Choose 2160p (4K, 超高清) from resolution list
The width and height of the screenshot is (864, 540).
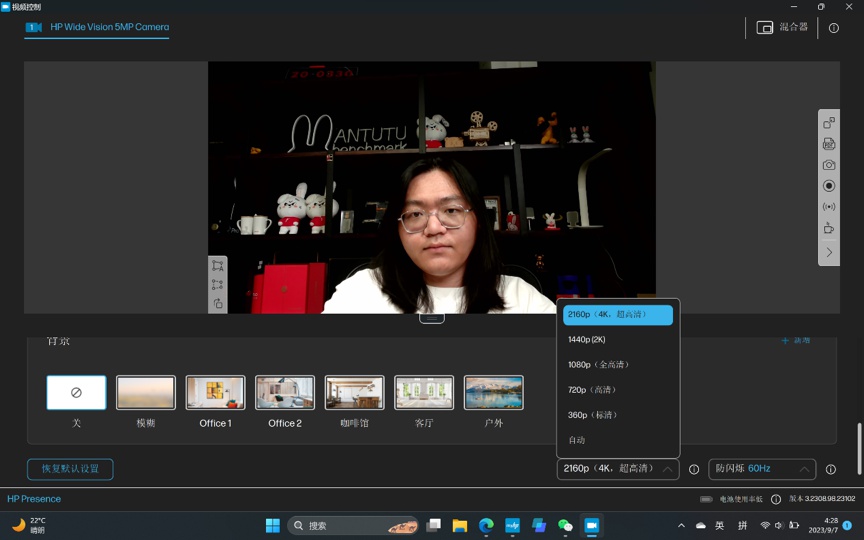point(618,315)
